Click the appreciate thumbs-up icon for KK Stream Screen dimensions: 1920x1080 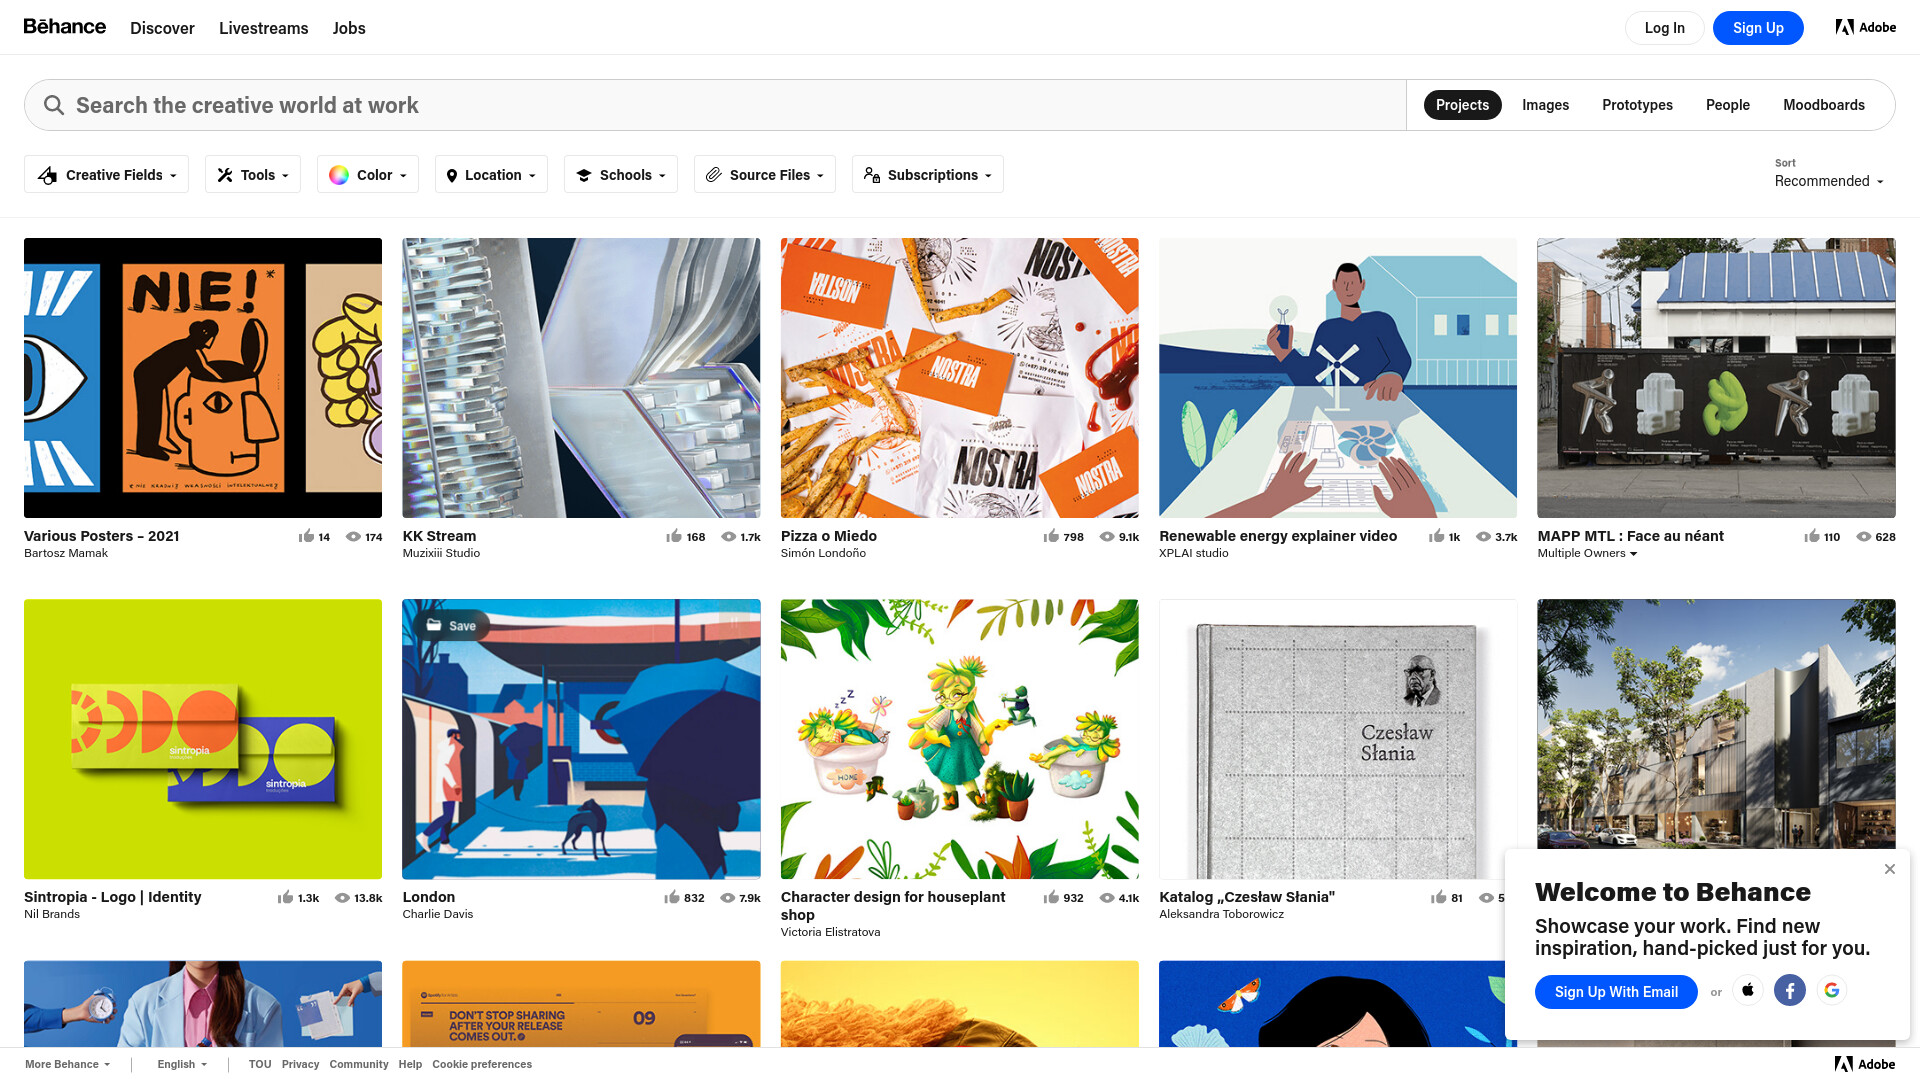click(674, 536)
